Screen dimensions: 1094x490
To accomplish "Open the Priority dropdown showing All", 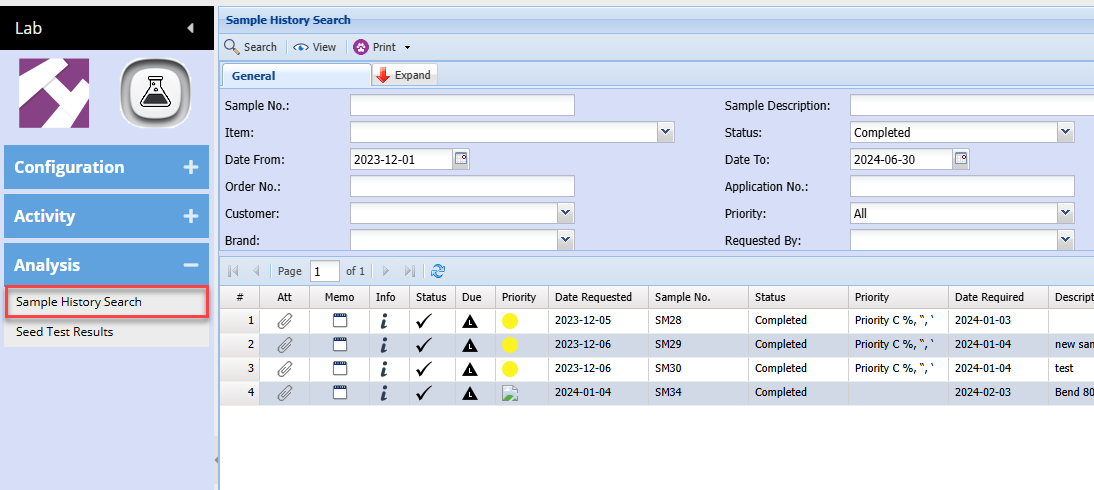I will point(1066,213).
